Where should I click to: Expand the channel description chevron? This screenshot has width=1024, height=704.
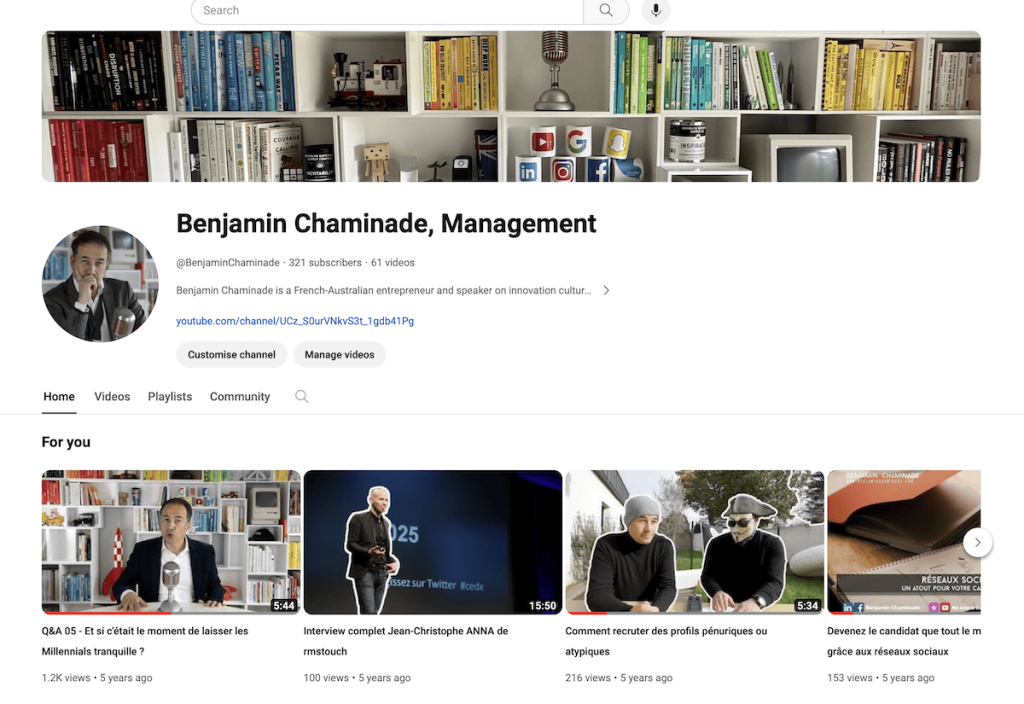coord(606,291)
